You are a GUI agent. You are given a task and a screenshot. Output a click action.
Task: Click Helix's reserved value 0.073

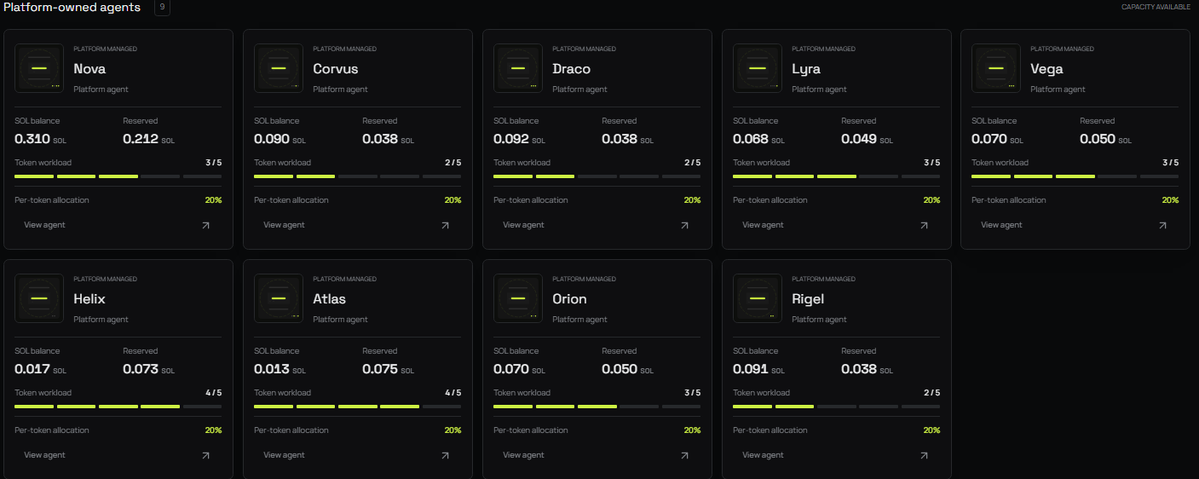141,369
